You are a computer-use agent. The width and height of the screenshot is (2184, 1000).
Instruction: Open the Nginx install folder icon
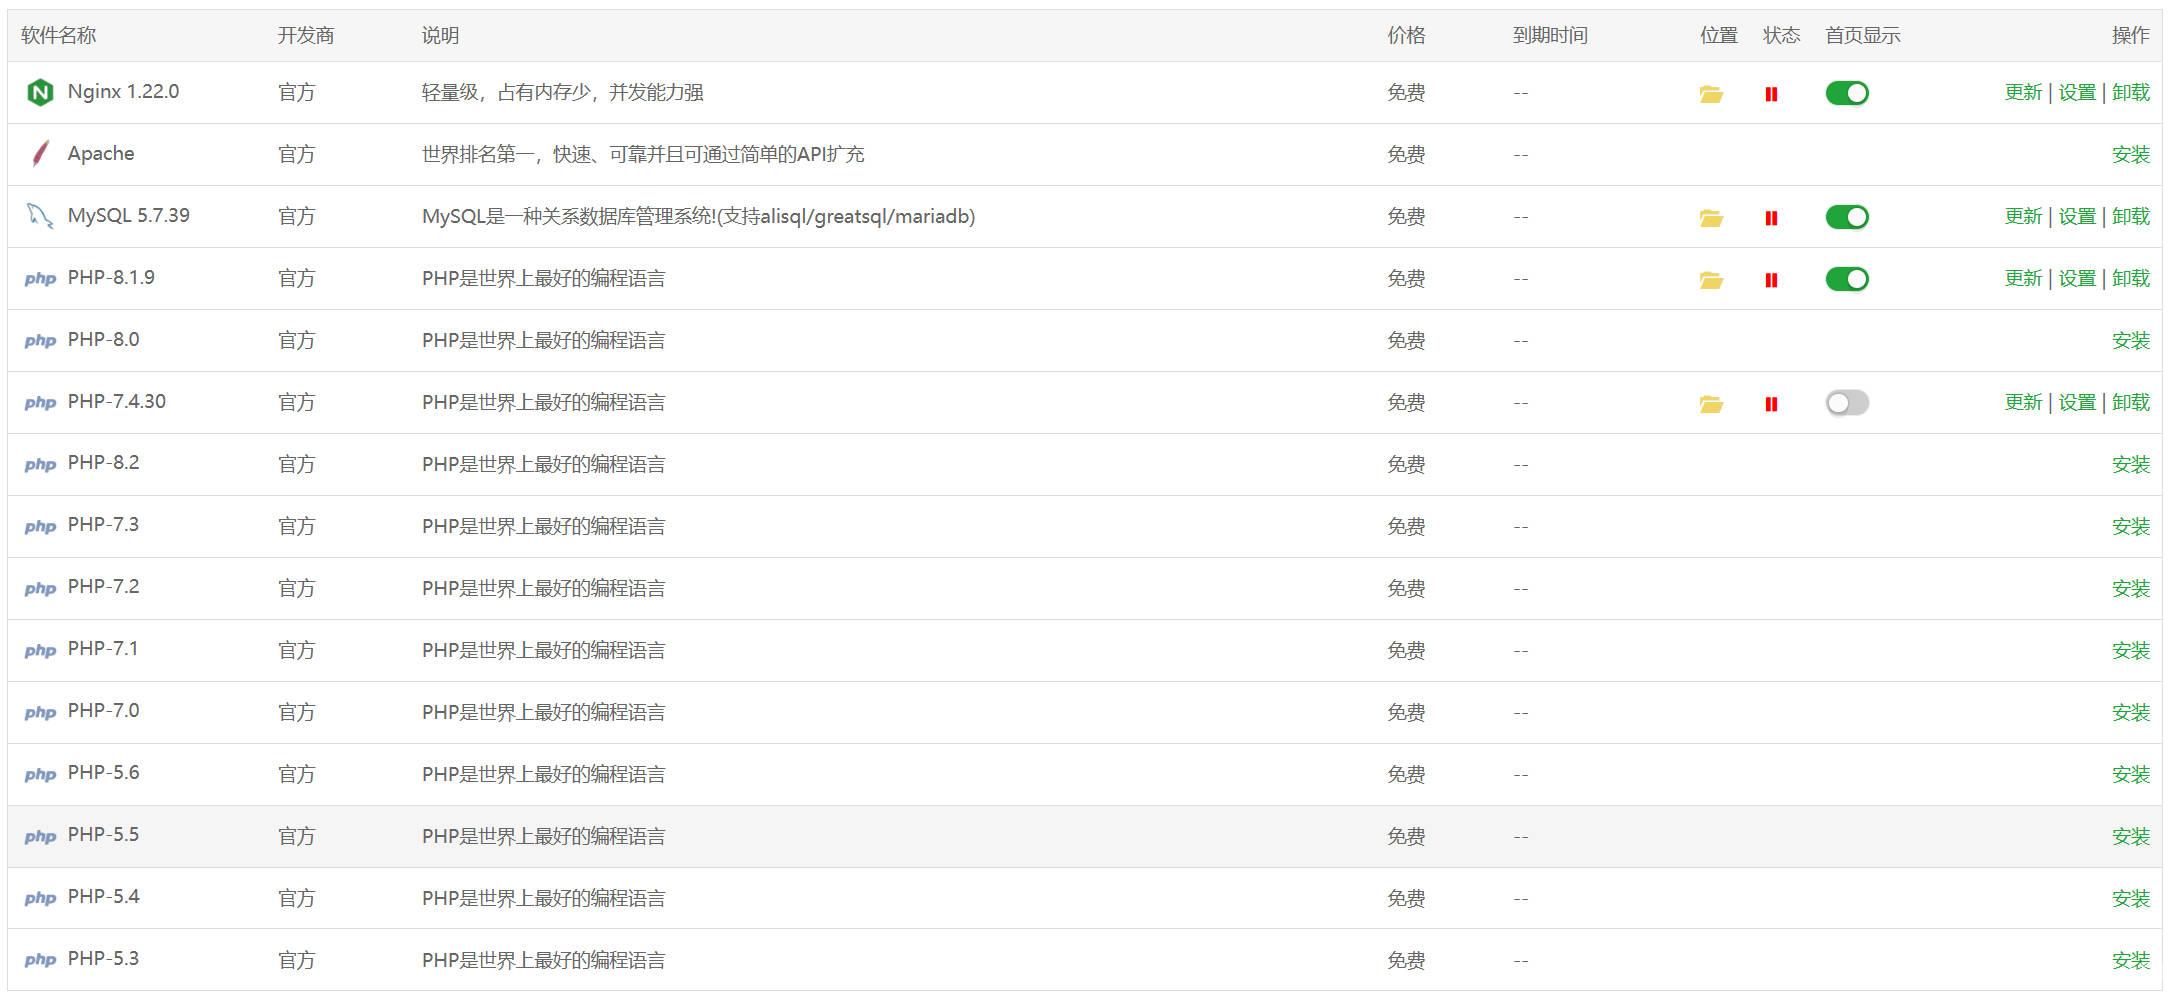pos(1711,94)
